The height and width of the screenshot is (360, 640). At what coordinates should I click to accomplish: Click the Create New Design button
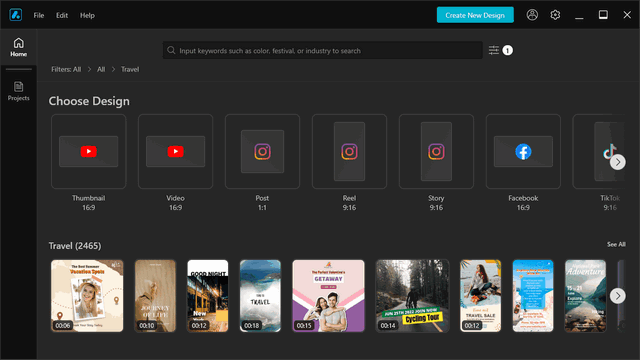click(x=475, y=15)
